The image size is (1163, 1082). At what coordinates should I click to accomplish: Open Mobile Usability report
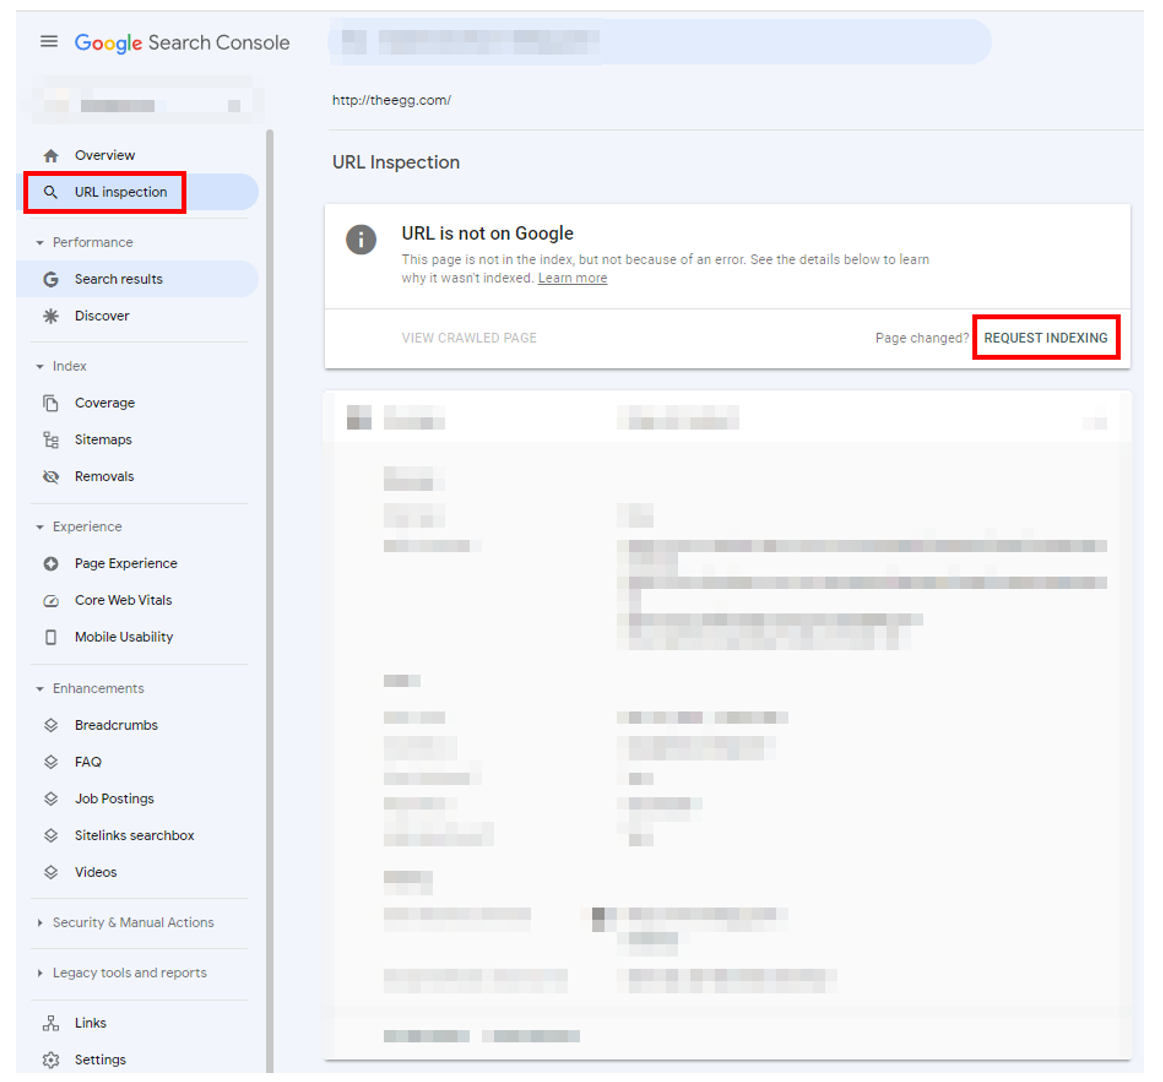[x=137, y=637]
